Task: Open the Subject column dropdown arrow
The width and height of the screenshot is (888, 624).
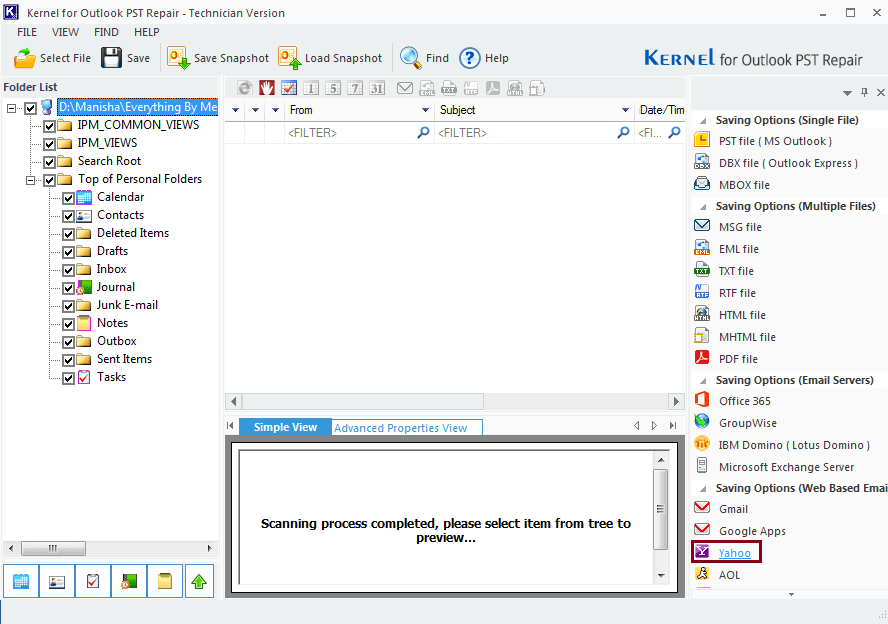Action: (625, 110)
